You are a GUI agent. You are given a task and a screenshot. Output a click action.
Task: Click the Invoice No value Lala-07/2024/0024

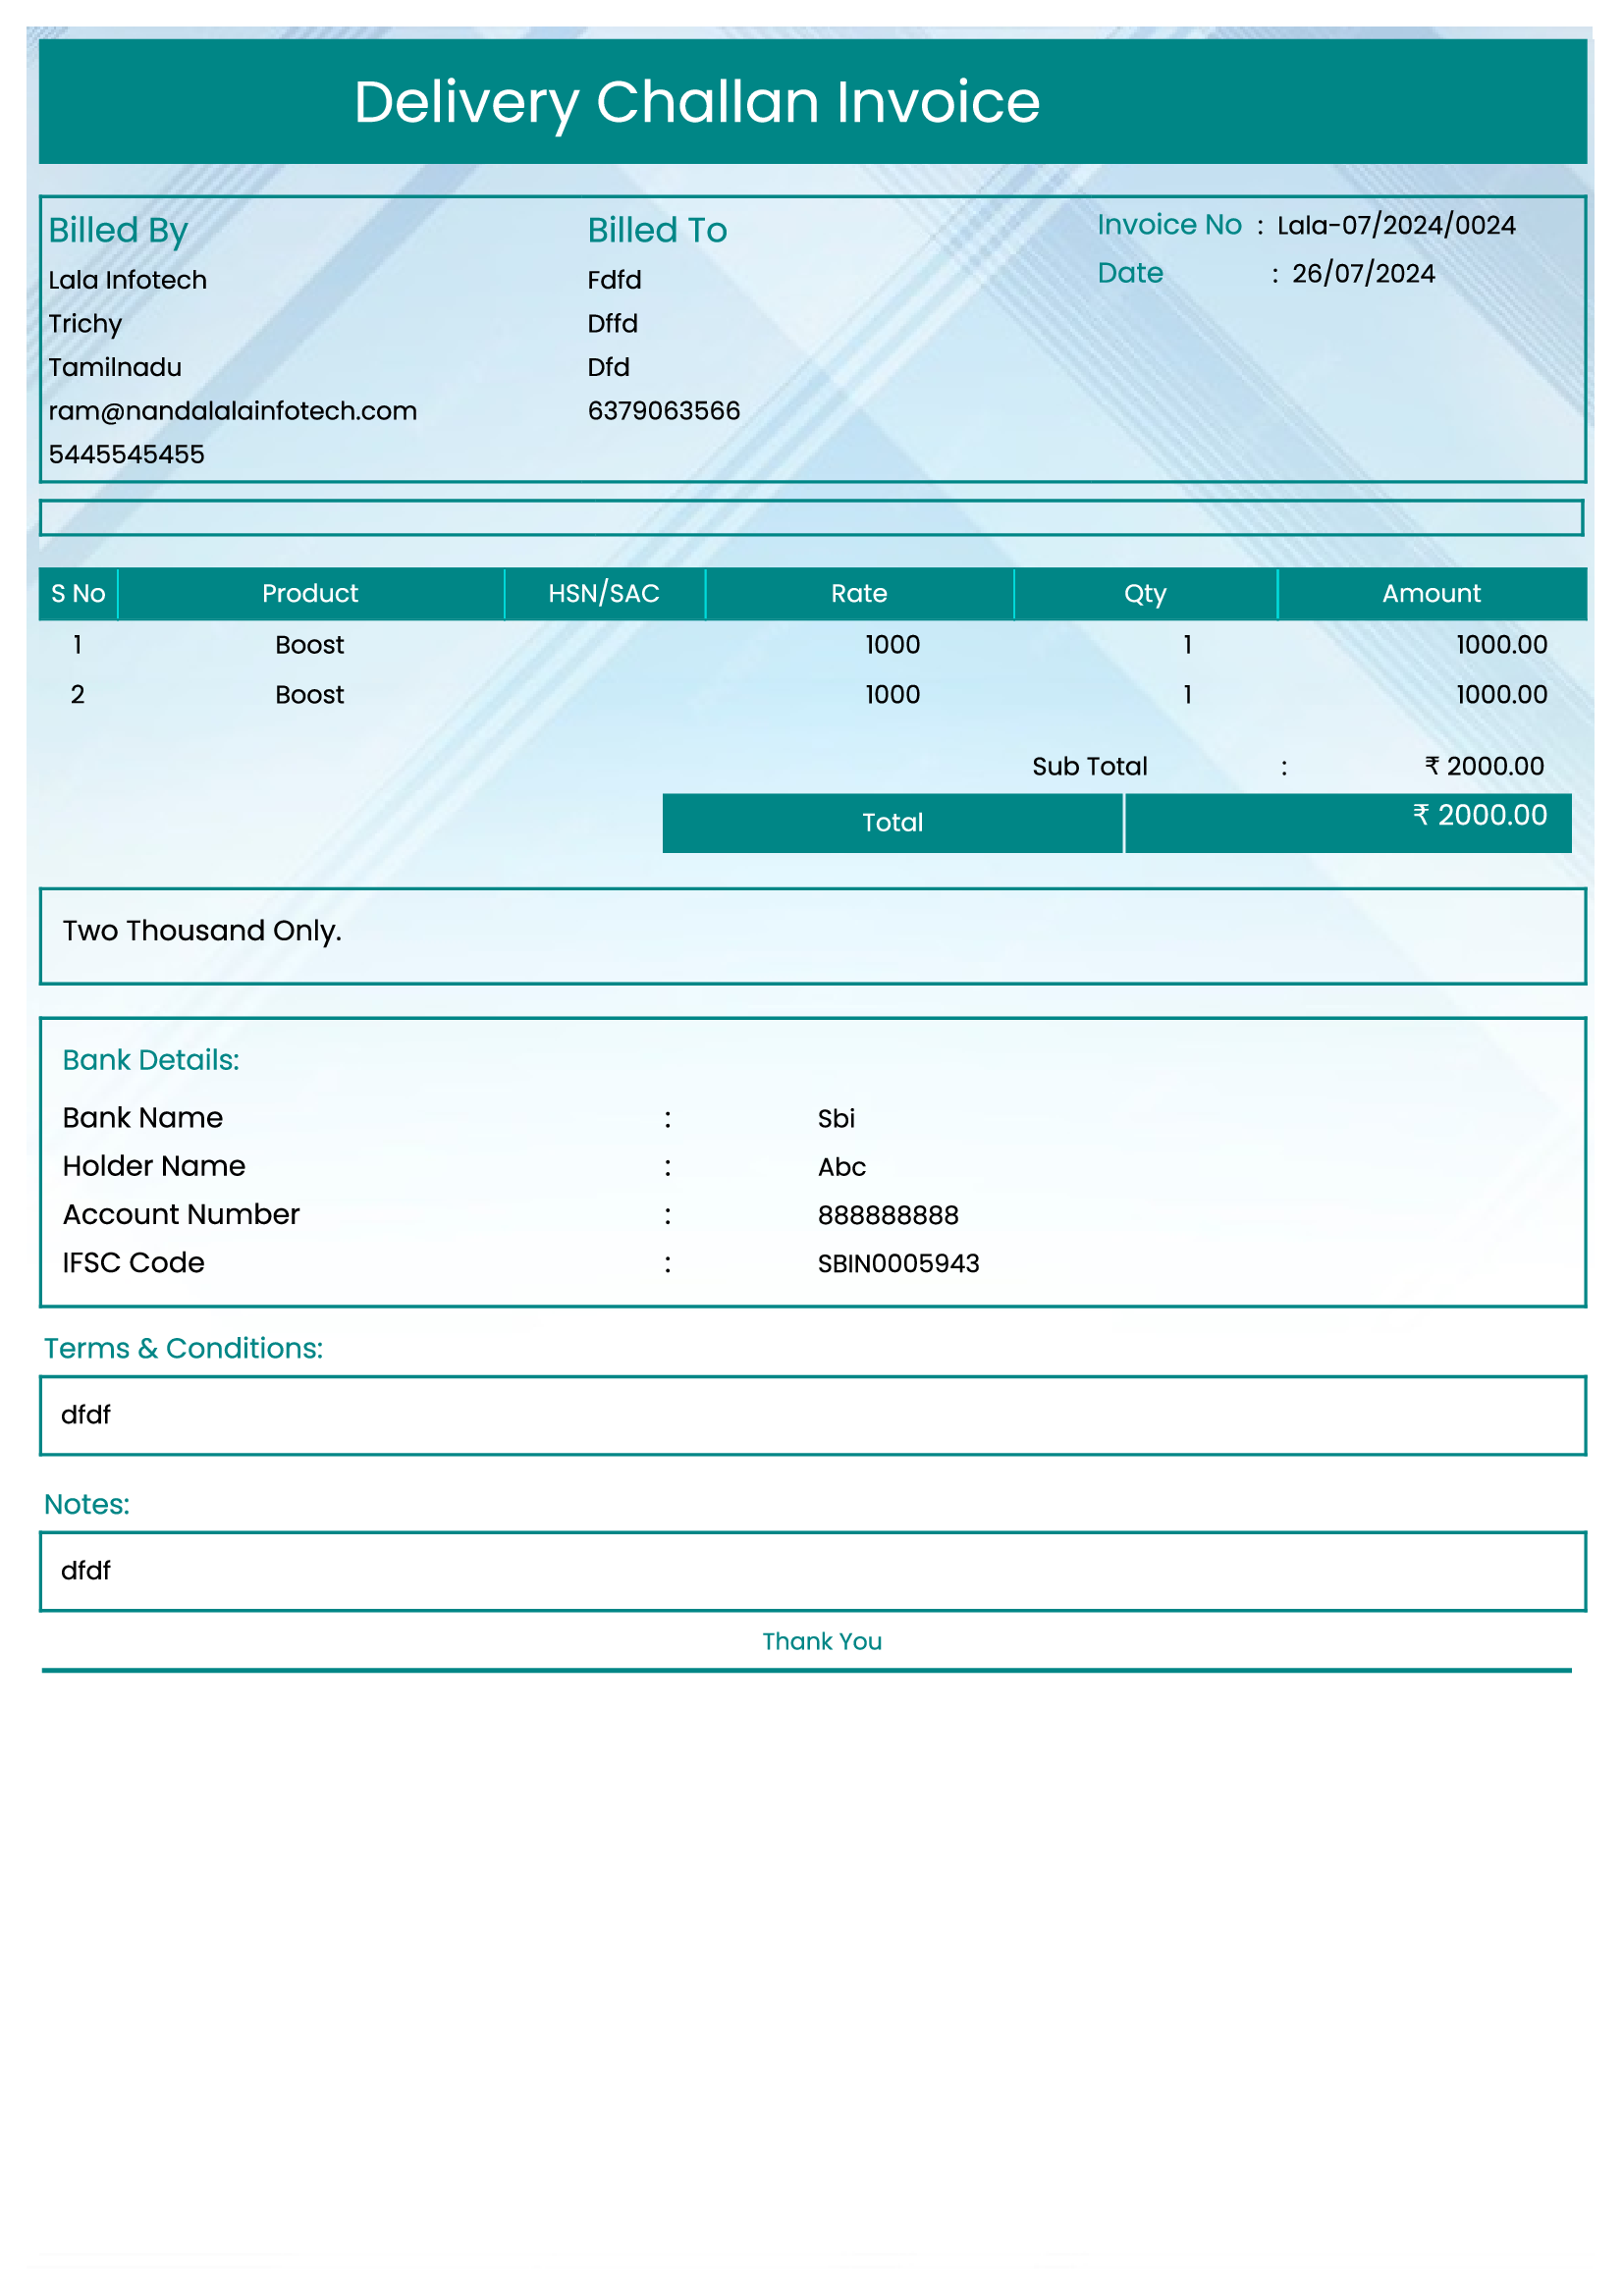tap(1396, 225)
